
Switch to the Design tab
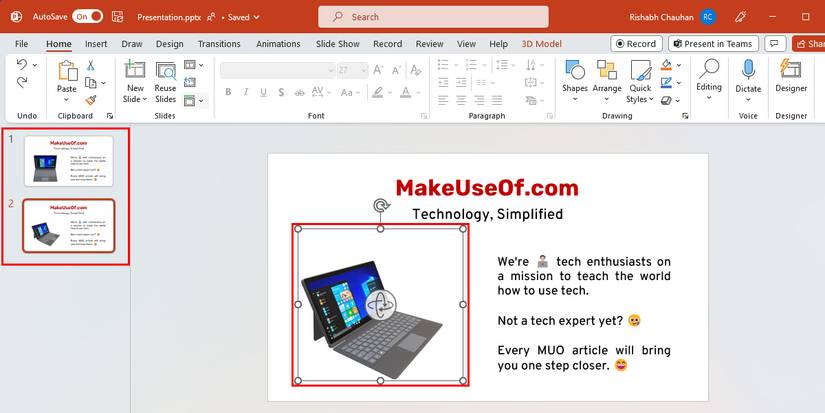(x=169, y=44)
